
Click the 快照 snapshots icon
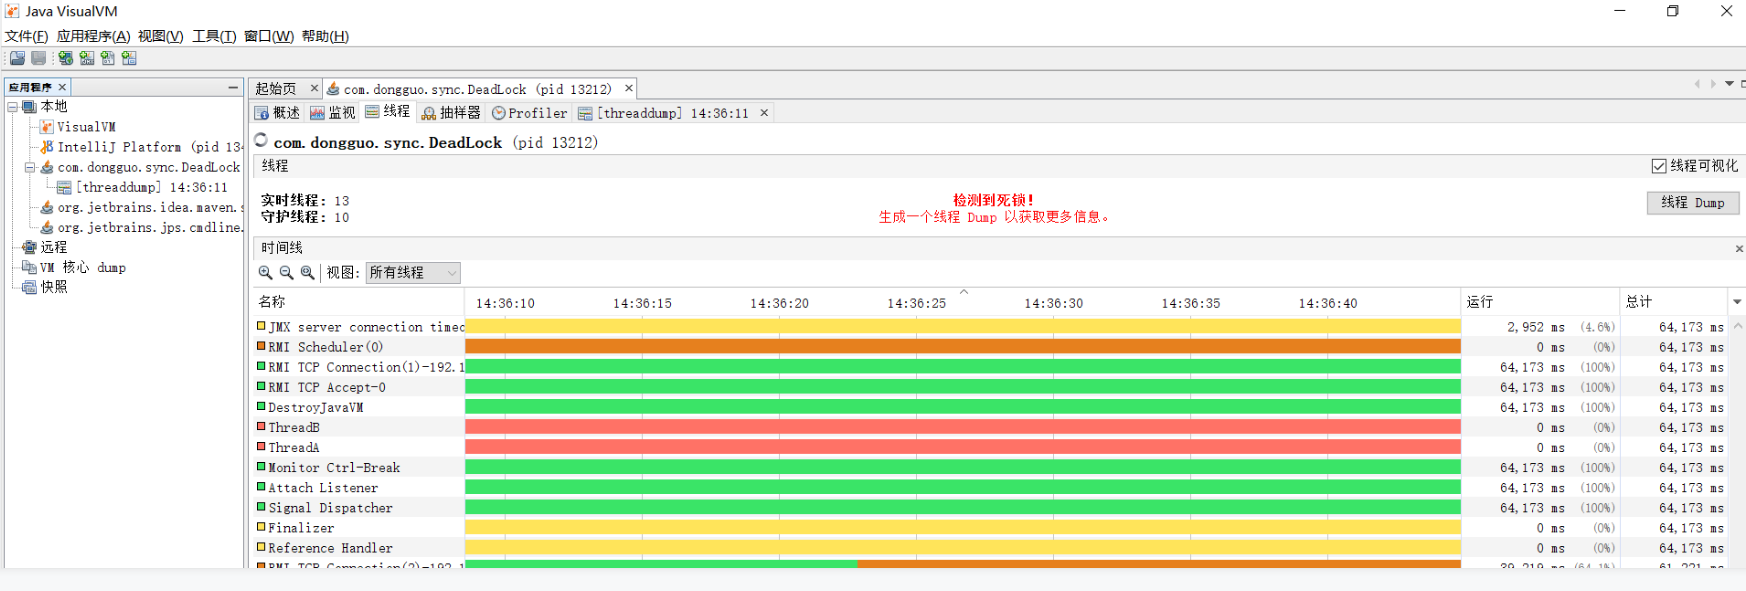[x=30, y=287]
